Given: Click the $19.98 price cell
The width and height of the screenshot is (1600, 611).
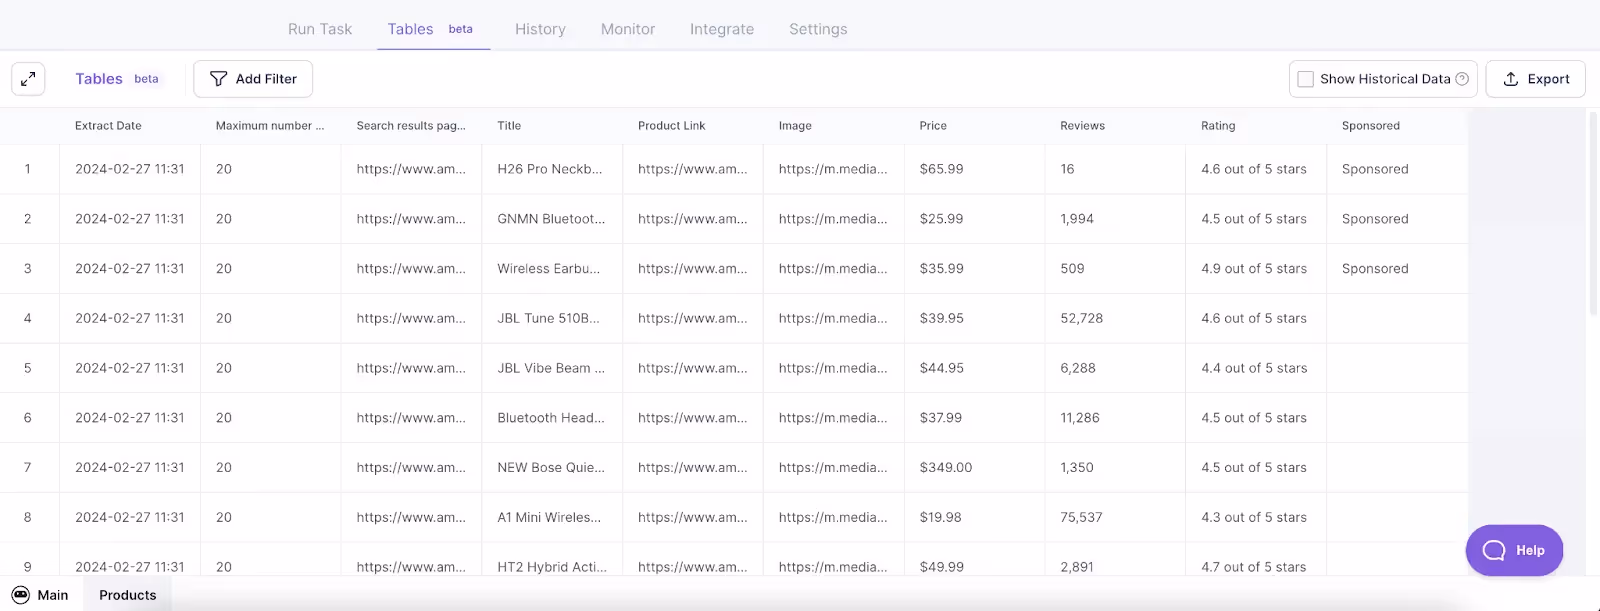Looking at the screenshot, I should click(x=974, y=517).
